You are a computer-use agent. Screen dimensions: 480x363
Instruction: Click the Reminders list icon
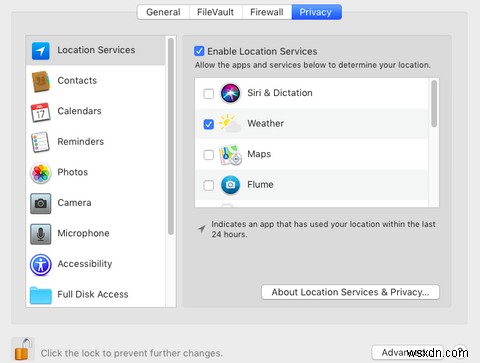pyautogui.click(x=40, y=142)
